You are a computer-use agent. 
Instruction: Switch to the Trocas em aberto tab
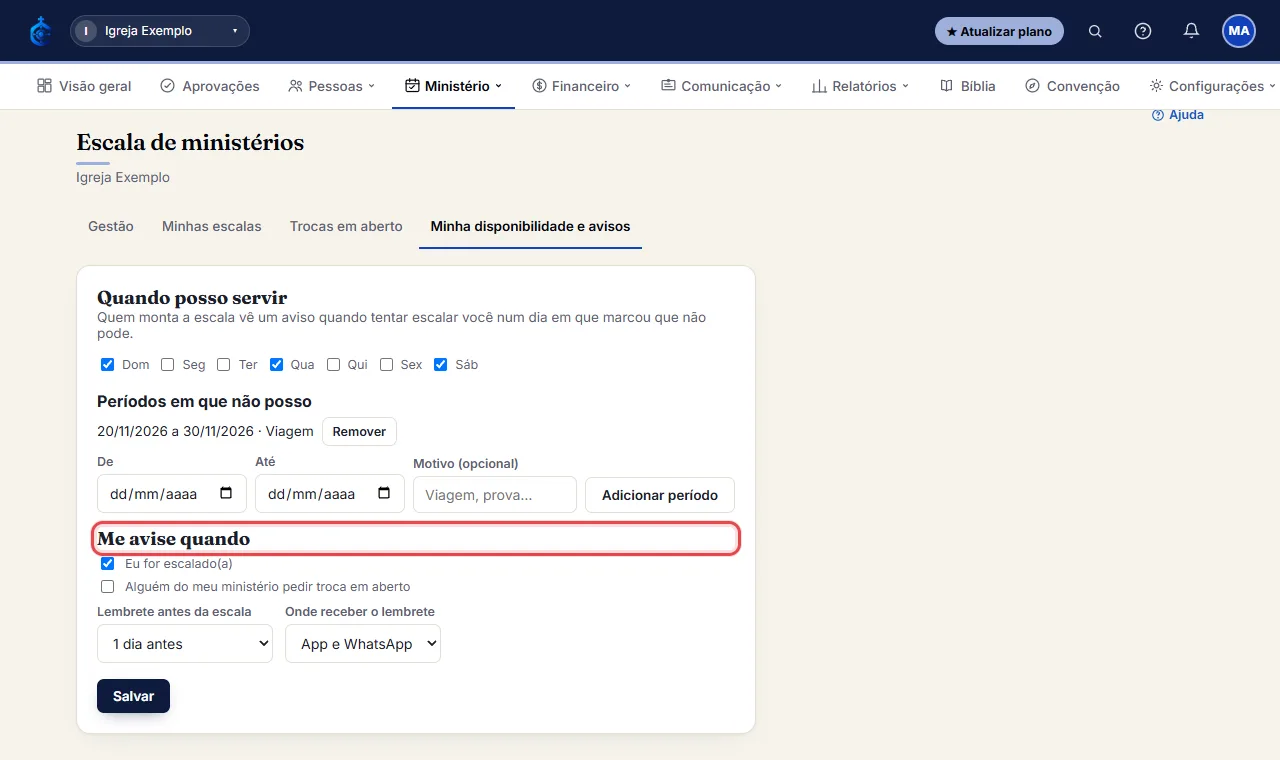(x=346, y=227)
